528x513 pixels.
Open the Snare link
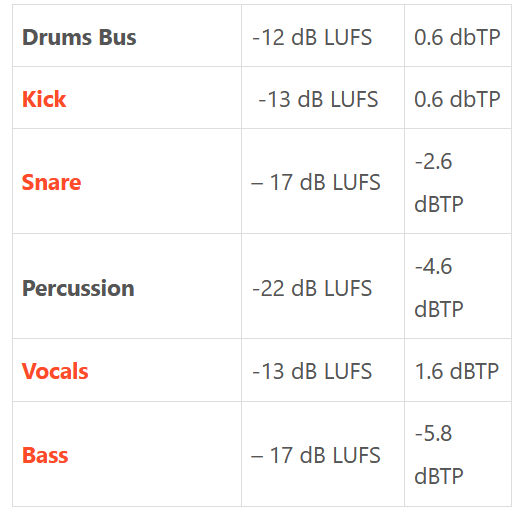point(52,183)
